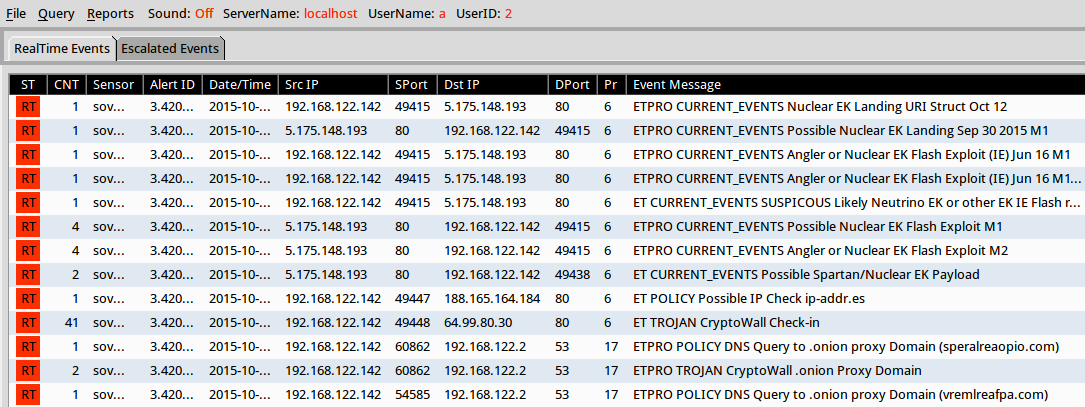The height and width of the screenshot is (407, 1085).
Task: Select the RealTime Events tab
Action: click(x=61, y=48)
